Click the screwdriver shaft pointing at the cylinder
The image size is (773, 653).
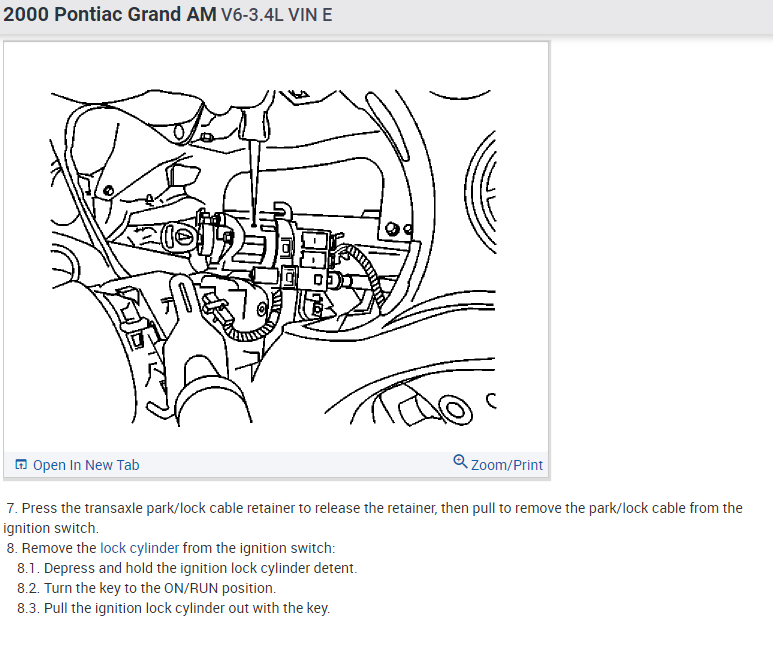click(x=253, y=182)
